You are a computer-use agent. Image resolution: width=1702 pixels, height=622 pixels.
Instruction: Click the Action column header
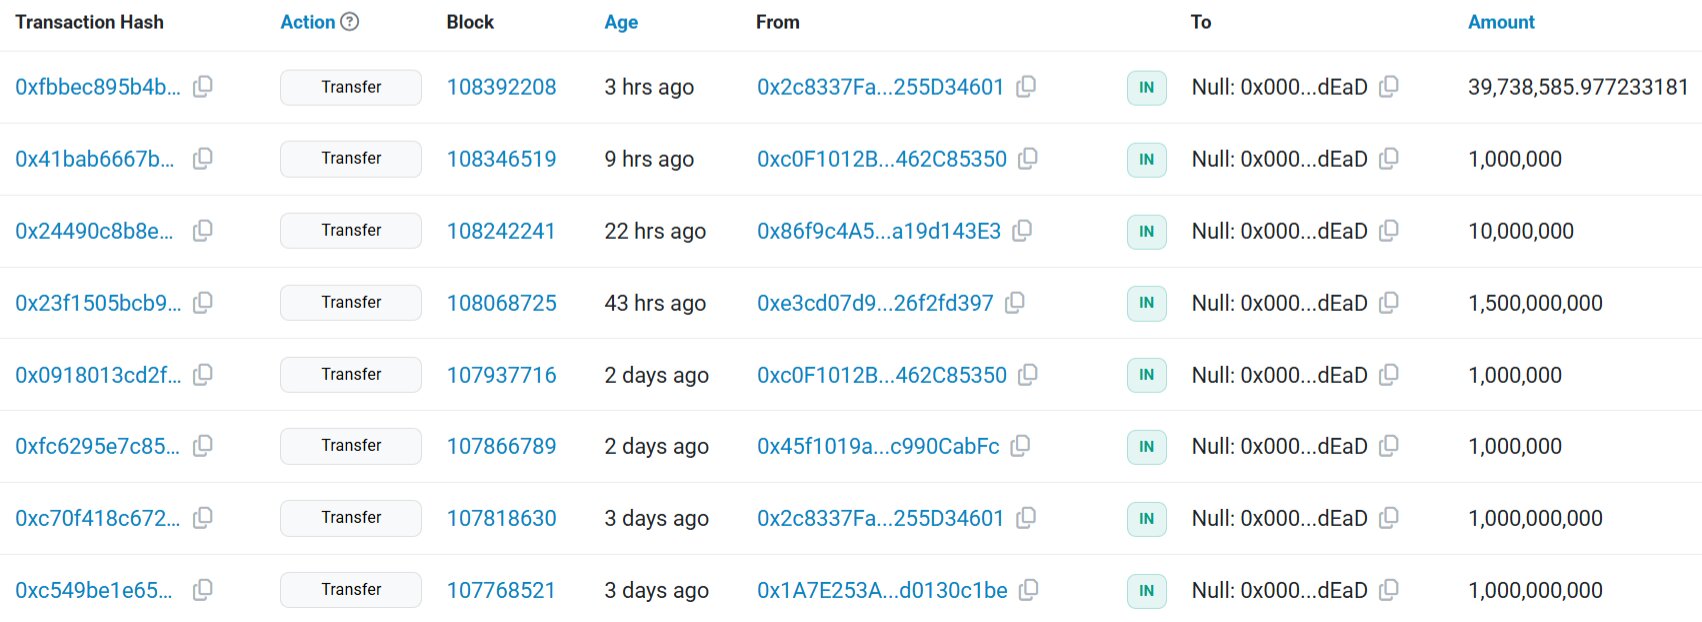(x=308, y=22)
